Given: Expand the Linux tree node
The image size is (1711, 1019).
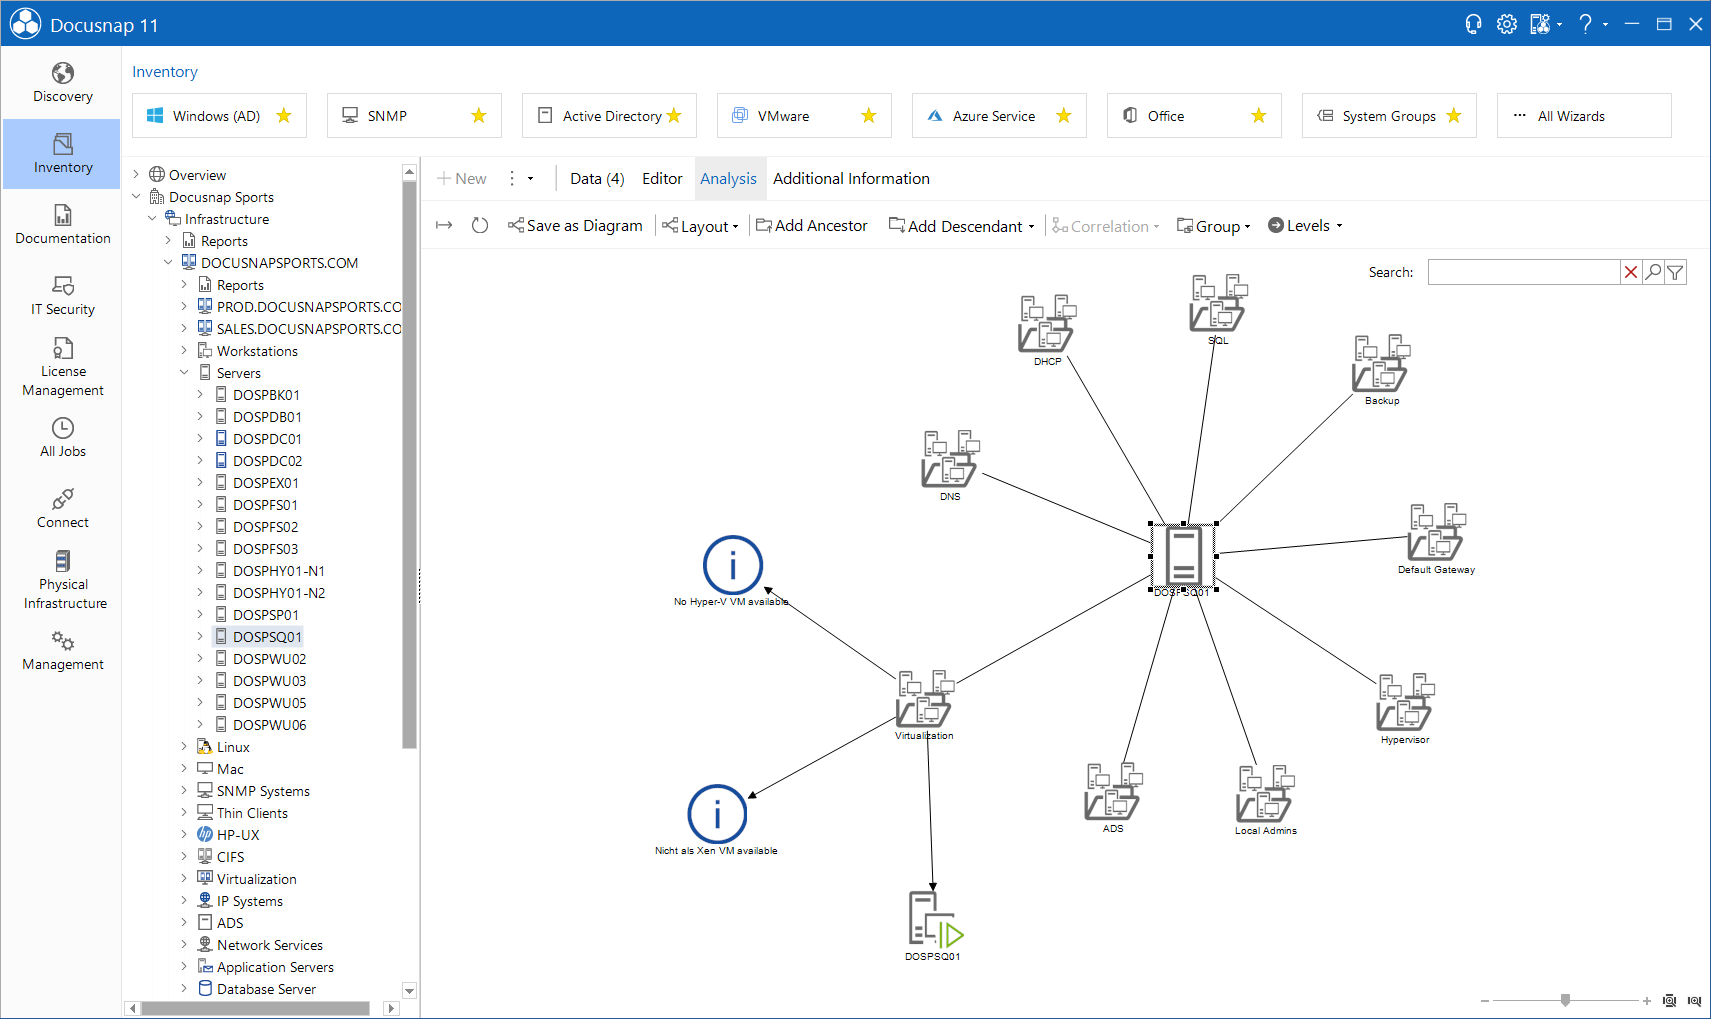Looking at the screenshot, I should pyautogui.click(x=184, y=747).
